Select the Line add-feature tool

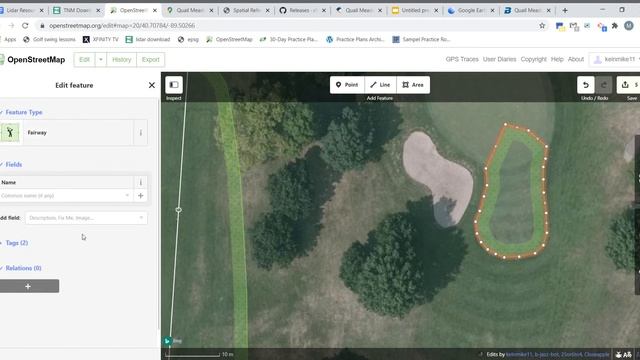[x=380, y=85]
